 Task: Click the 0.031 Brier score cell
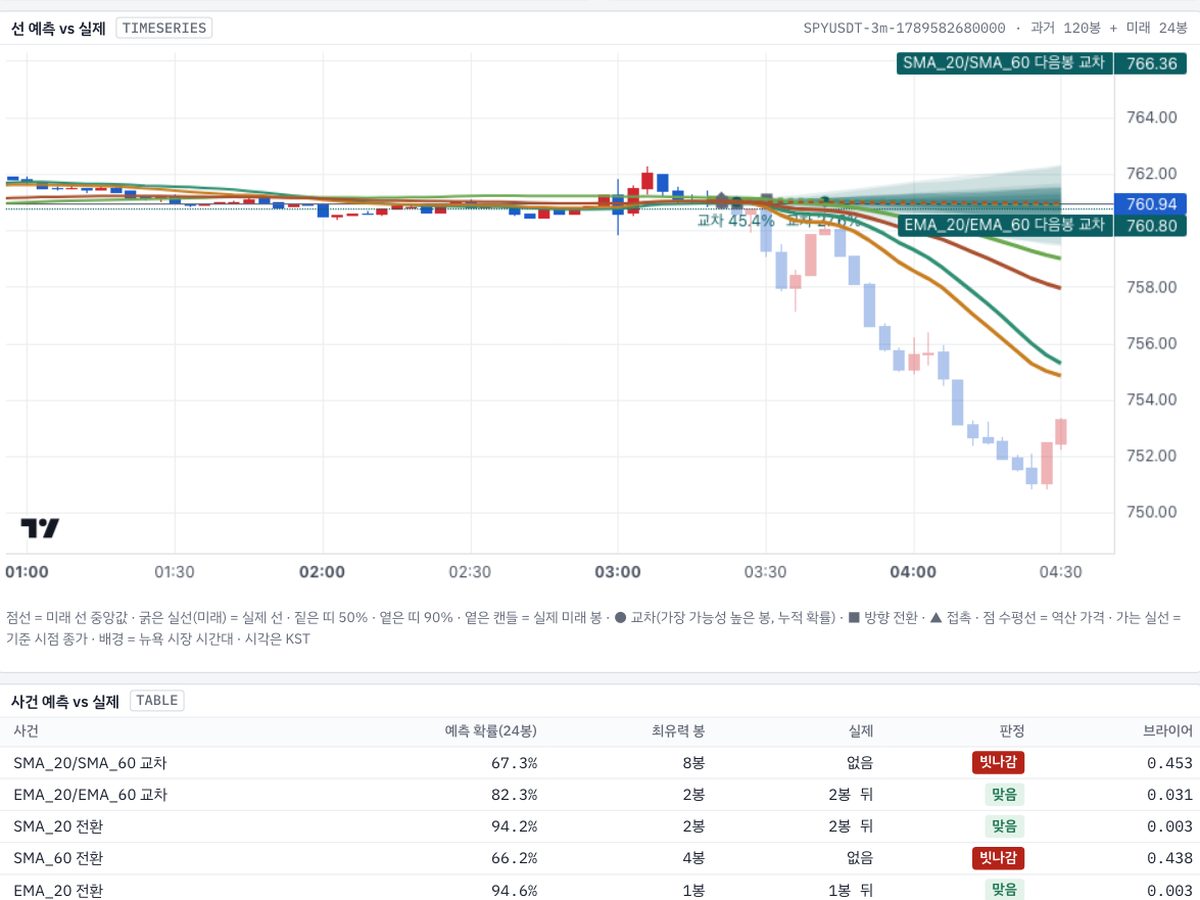pos(1171,795)
